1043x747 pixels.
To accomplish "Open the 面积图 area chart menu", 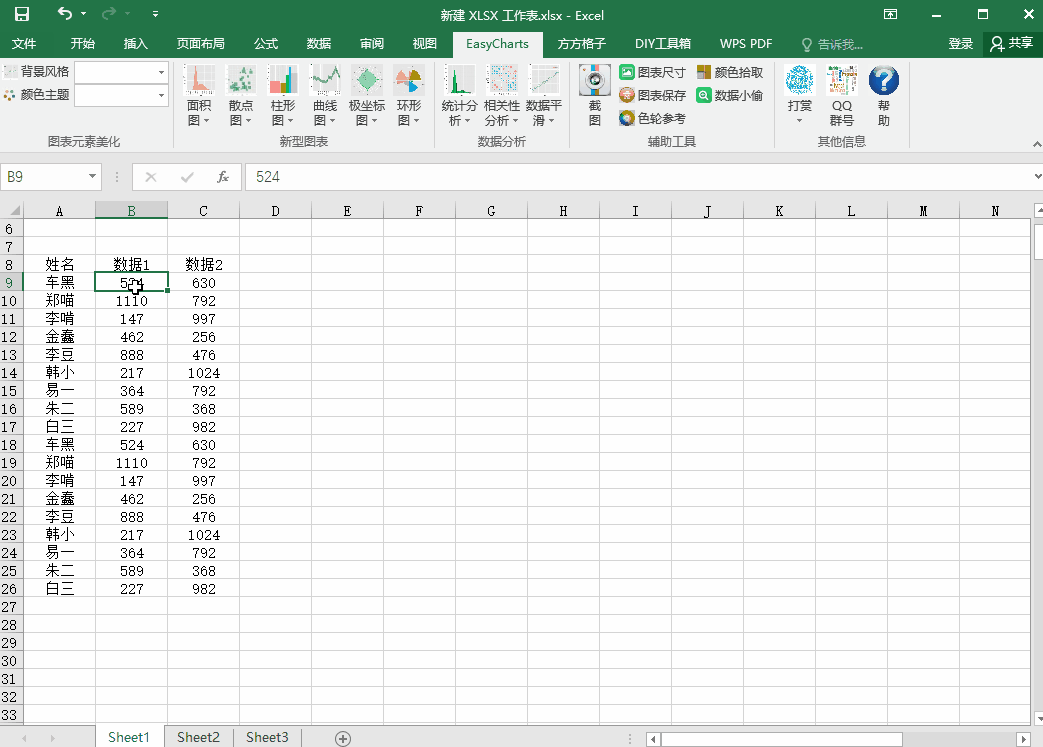I will click(199, 96).
